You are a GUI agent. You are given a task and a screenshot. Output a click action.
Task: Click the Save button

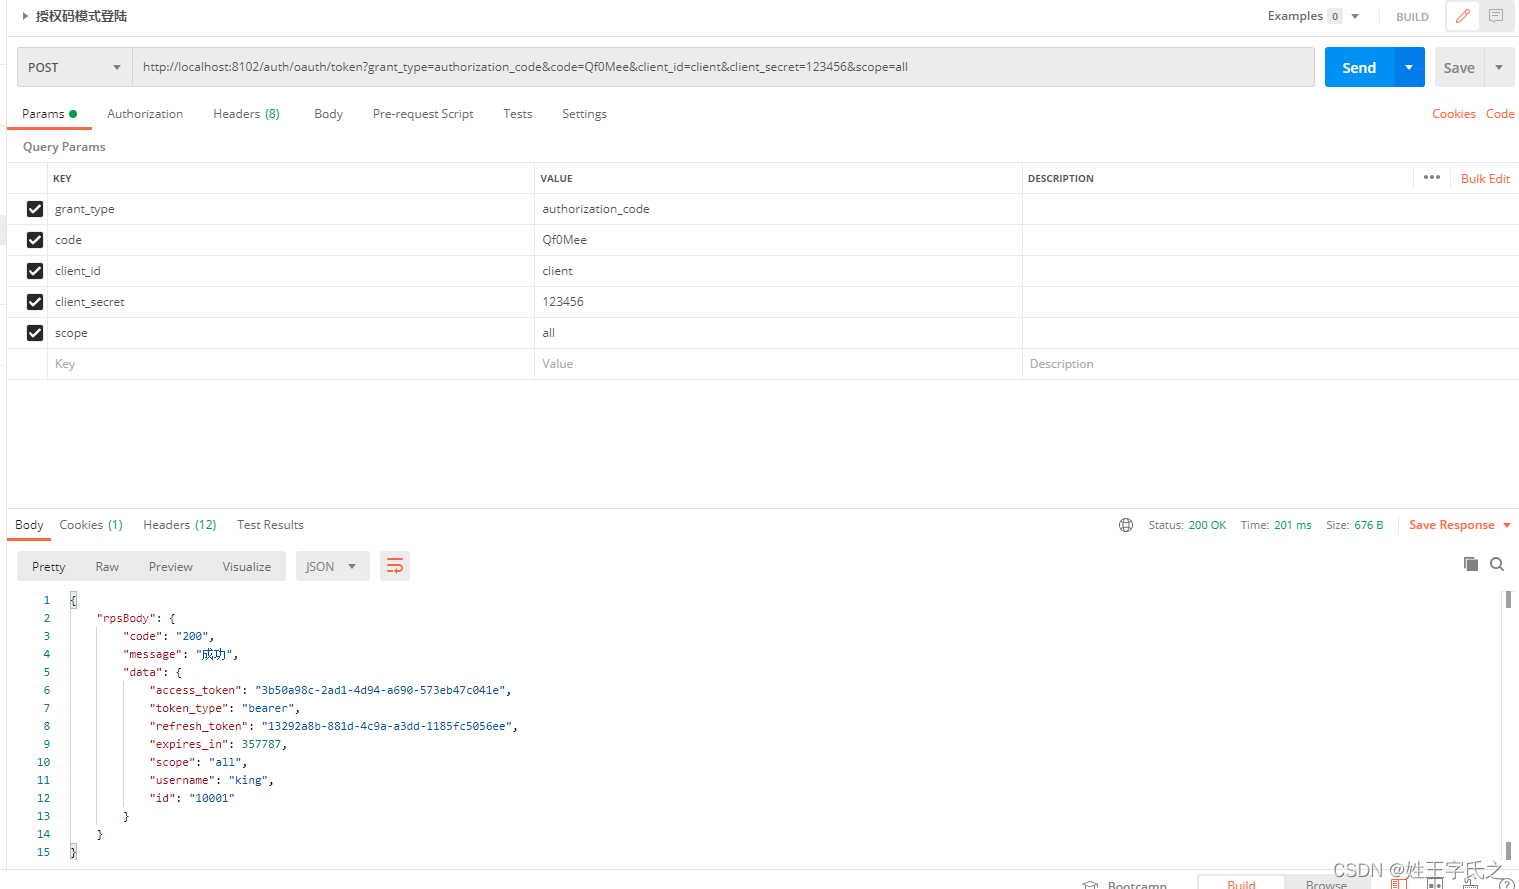coord(1459,67)
